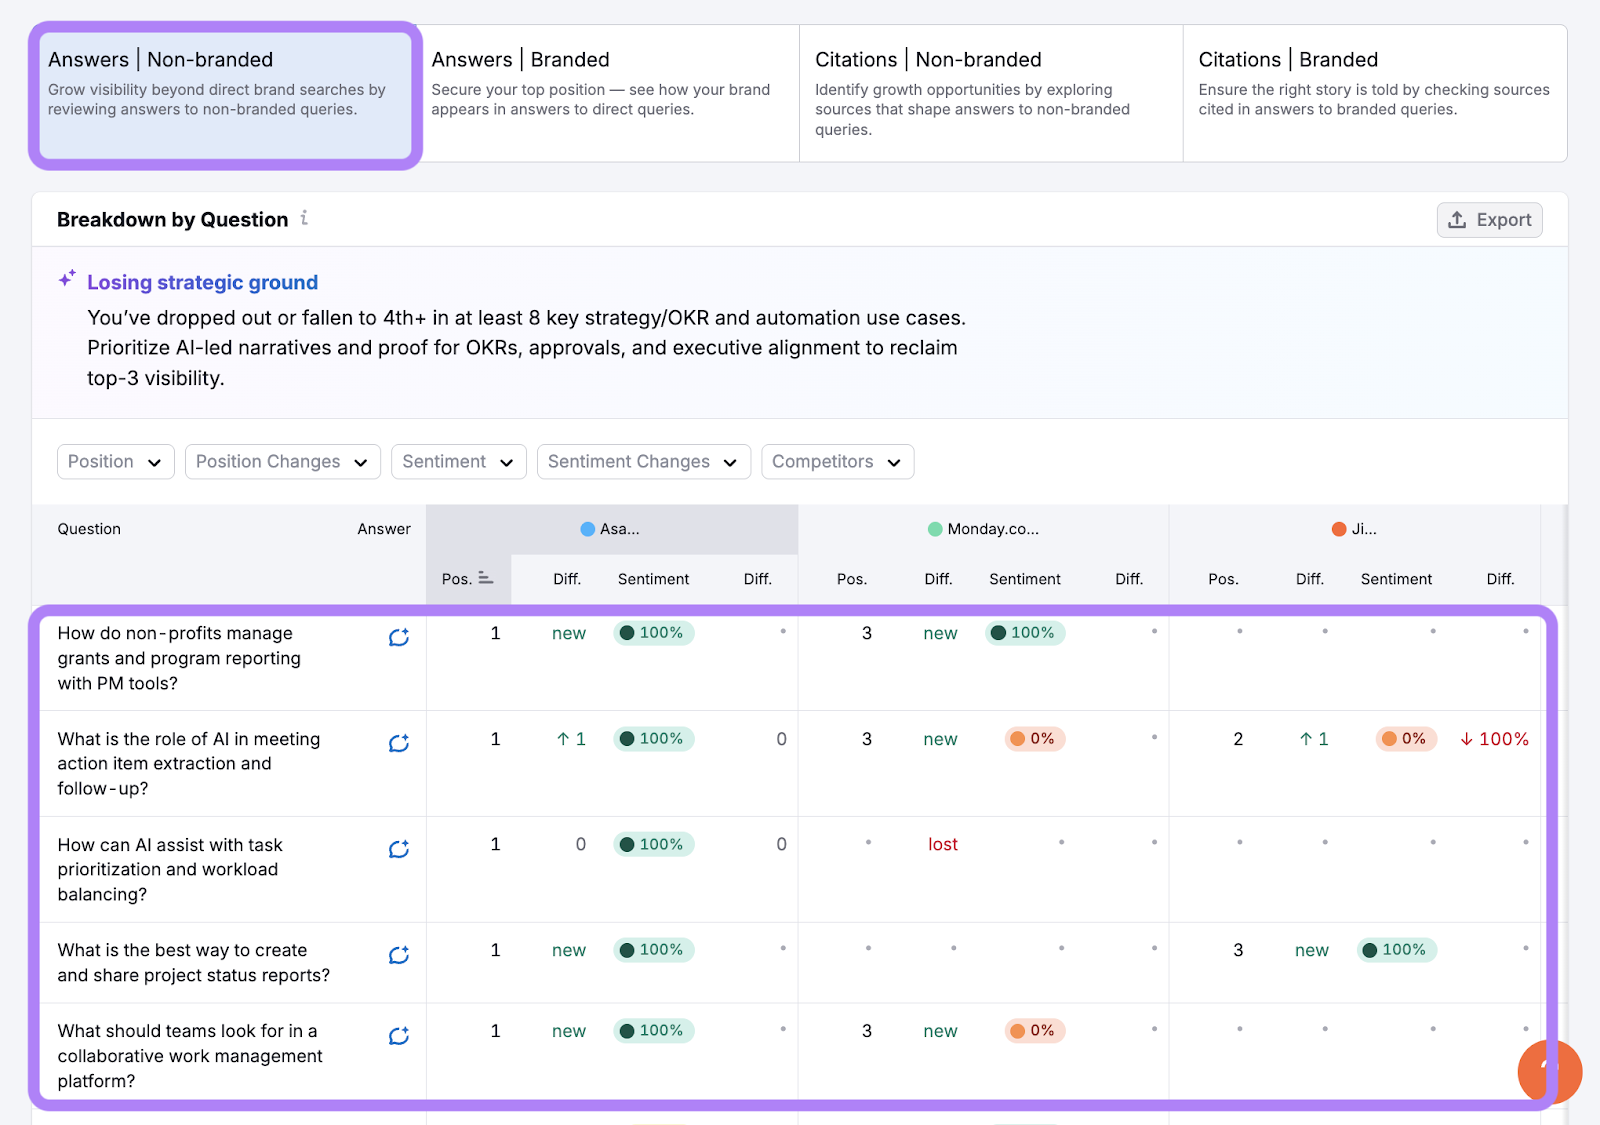The height and width of the screenshot is (1125, 1600).
Task: Click the Losing strategic ground heading
Action: 202,282
